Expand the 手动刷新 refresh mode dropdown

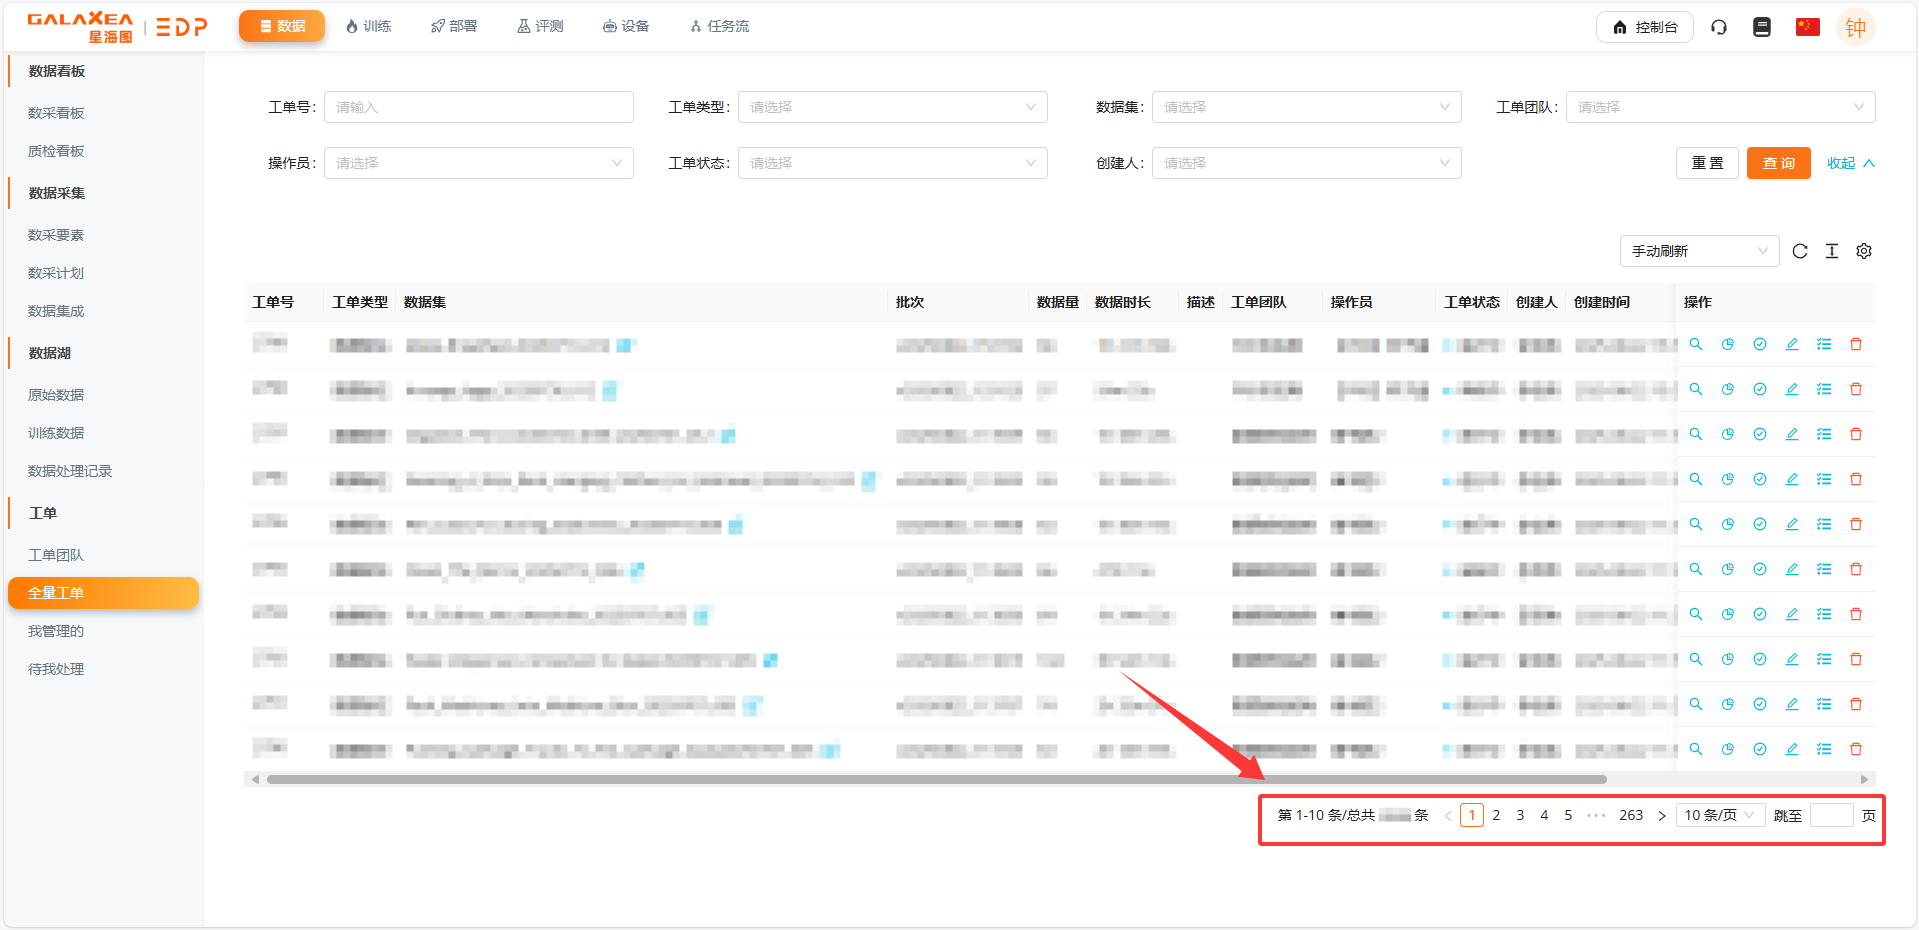coord(1699,251)
